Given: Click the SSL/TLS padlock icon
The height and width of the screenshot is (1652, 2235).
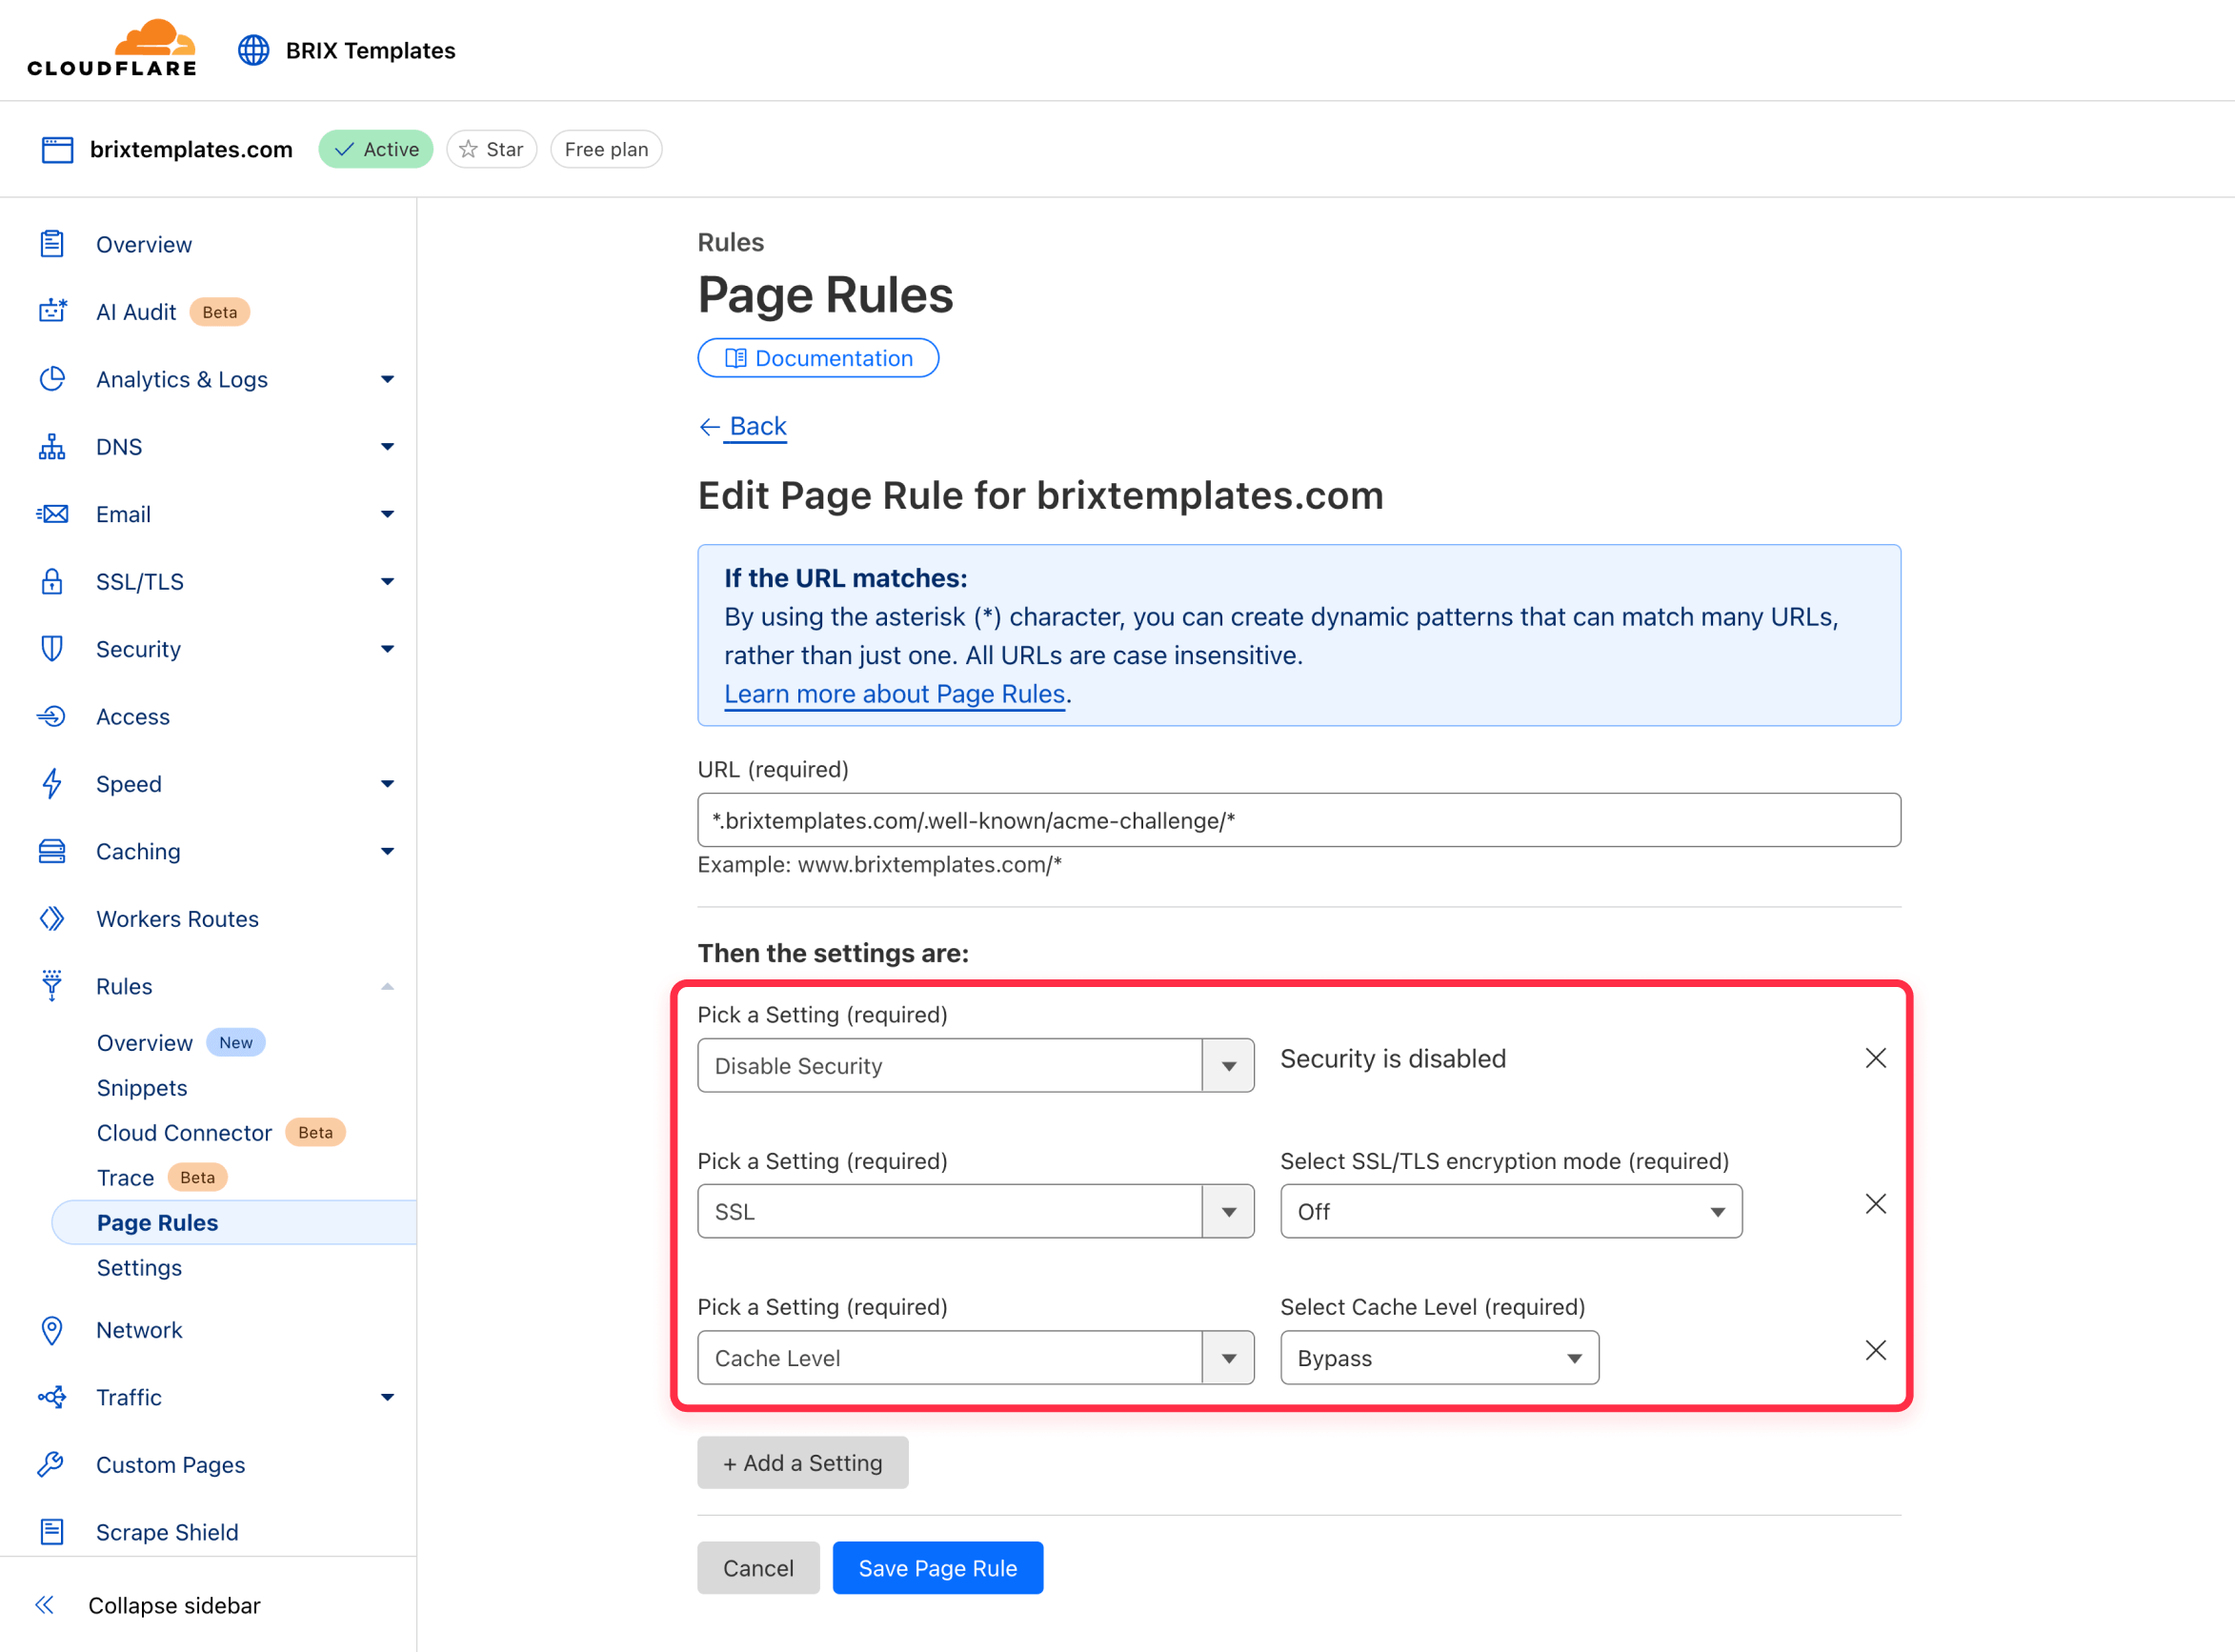Looking at the screenshot, I should coord(52,581).
